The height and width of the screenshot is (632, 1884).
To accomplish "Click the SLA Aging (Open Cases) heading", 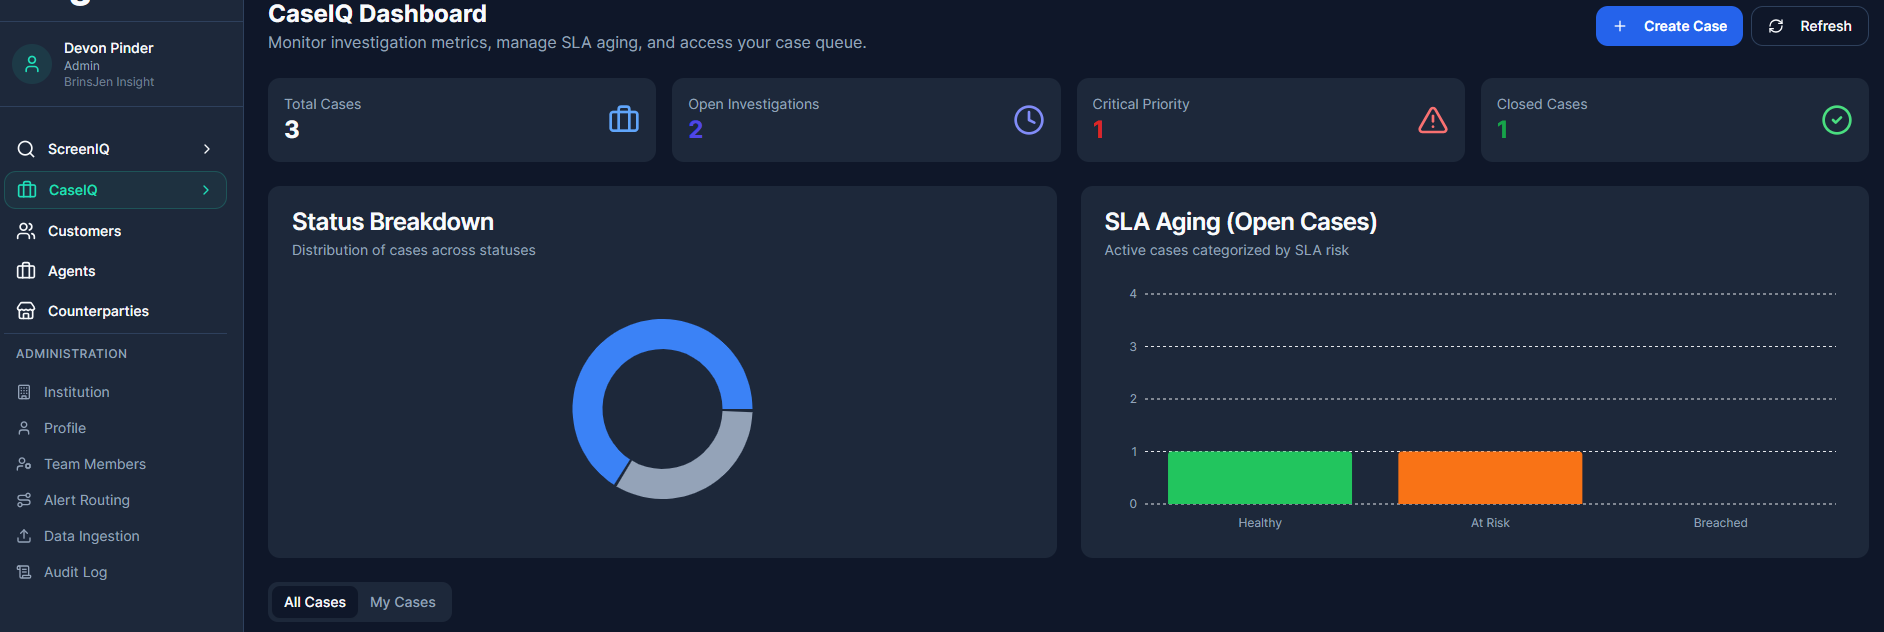I will coord(1241,222).
